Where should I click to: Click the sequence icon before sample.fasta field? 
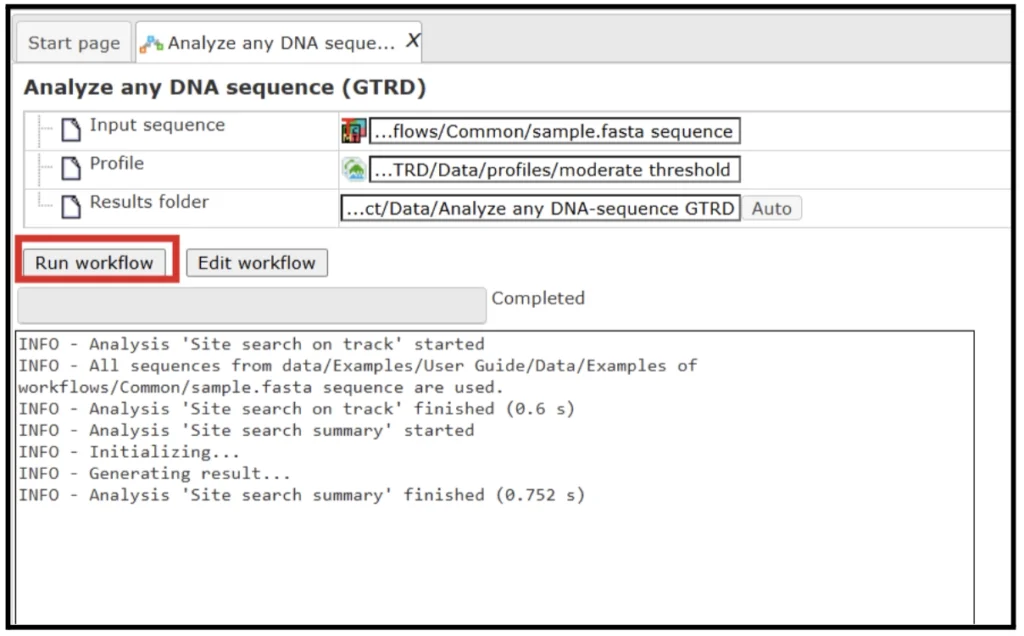coord(354,131)
